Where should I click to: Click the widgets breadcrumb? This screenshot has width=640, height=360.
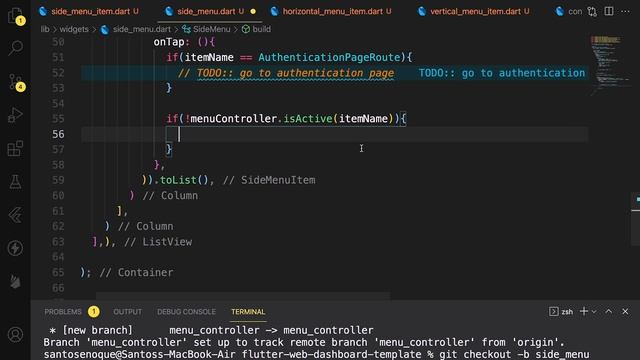pos(74,29)
